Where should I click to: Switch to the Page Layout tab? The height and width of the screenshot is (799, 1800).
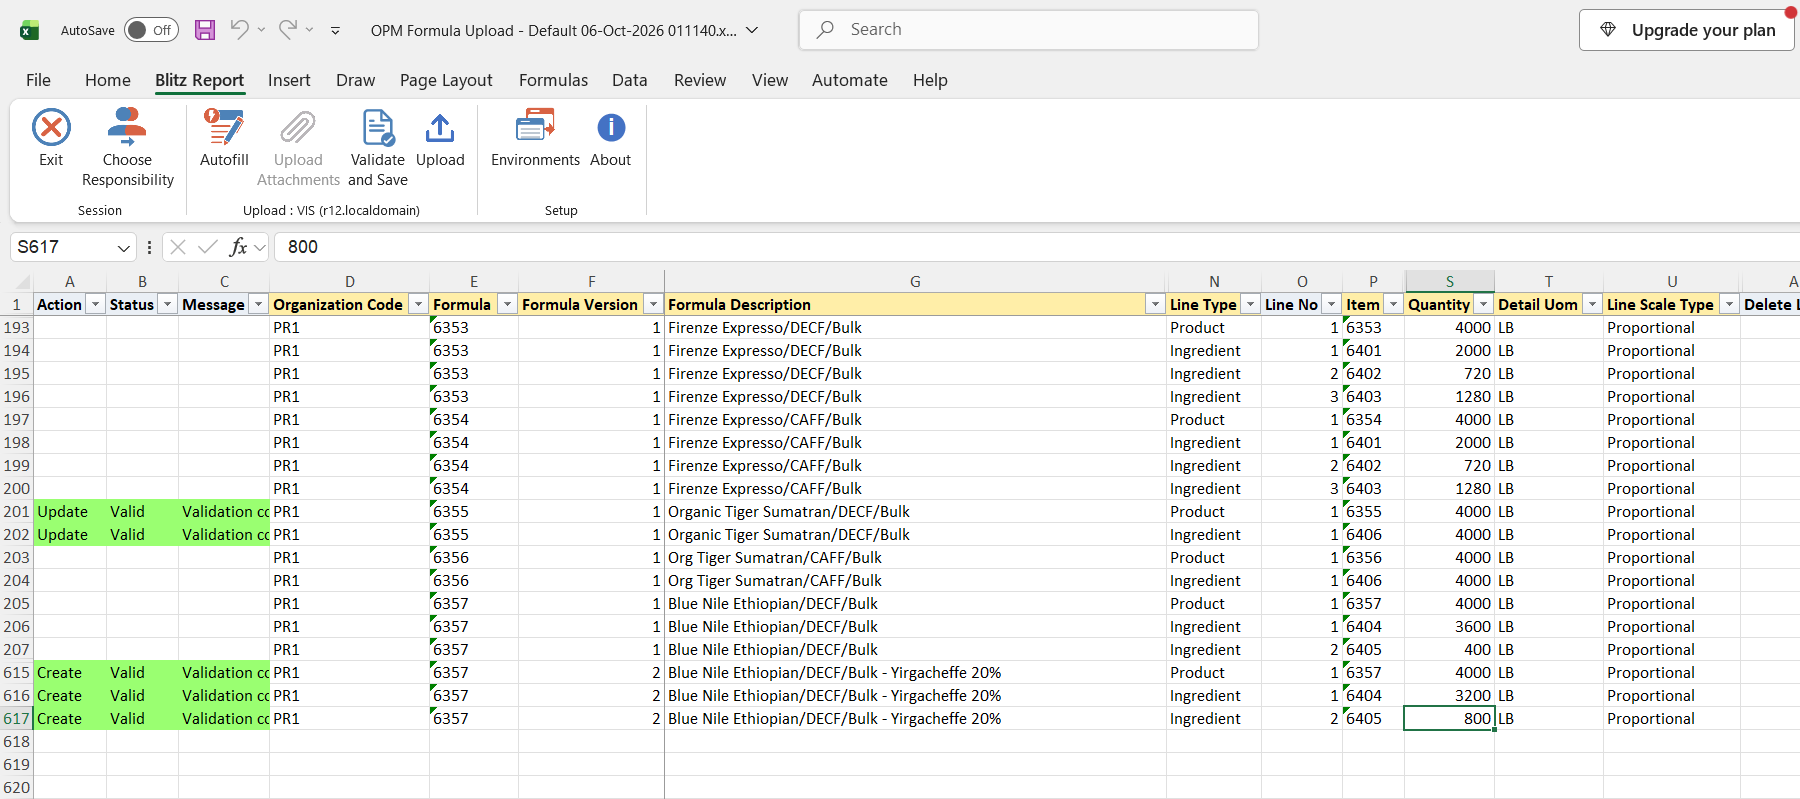tap(446, 80)
